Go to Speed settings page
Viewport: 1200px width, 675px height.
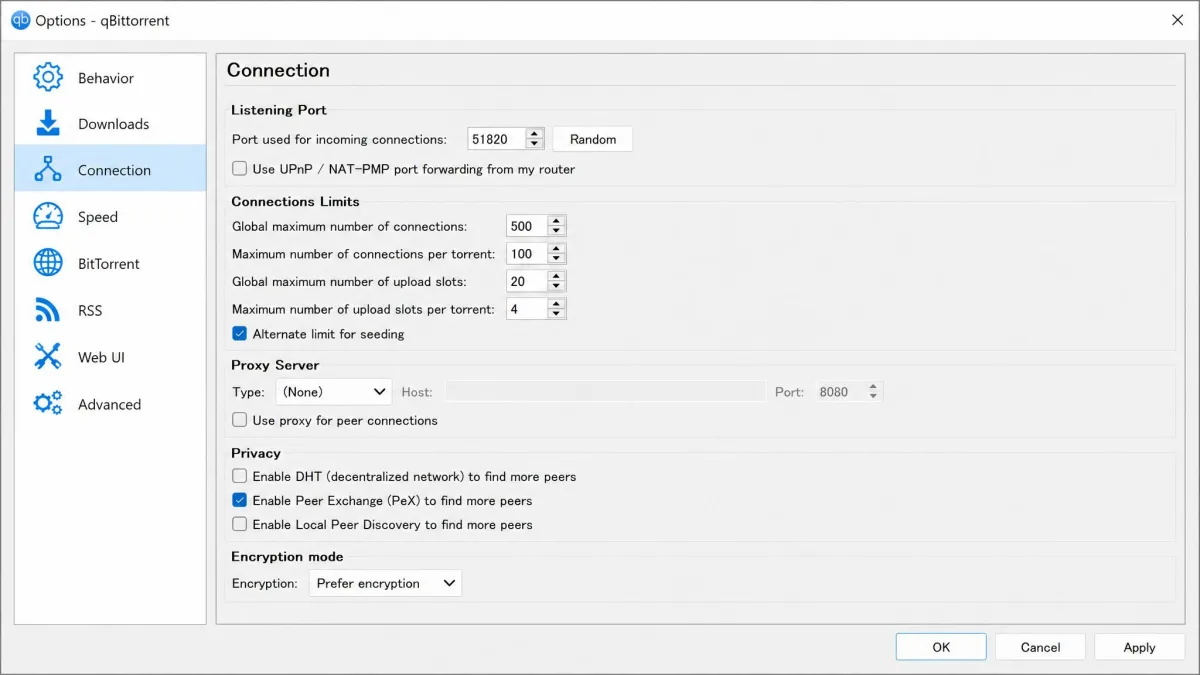pos(110,216)
